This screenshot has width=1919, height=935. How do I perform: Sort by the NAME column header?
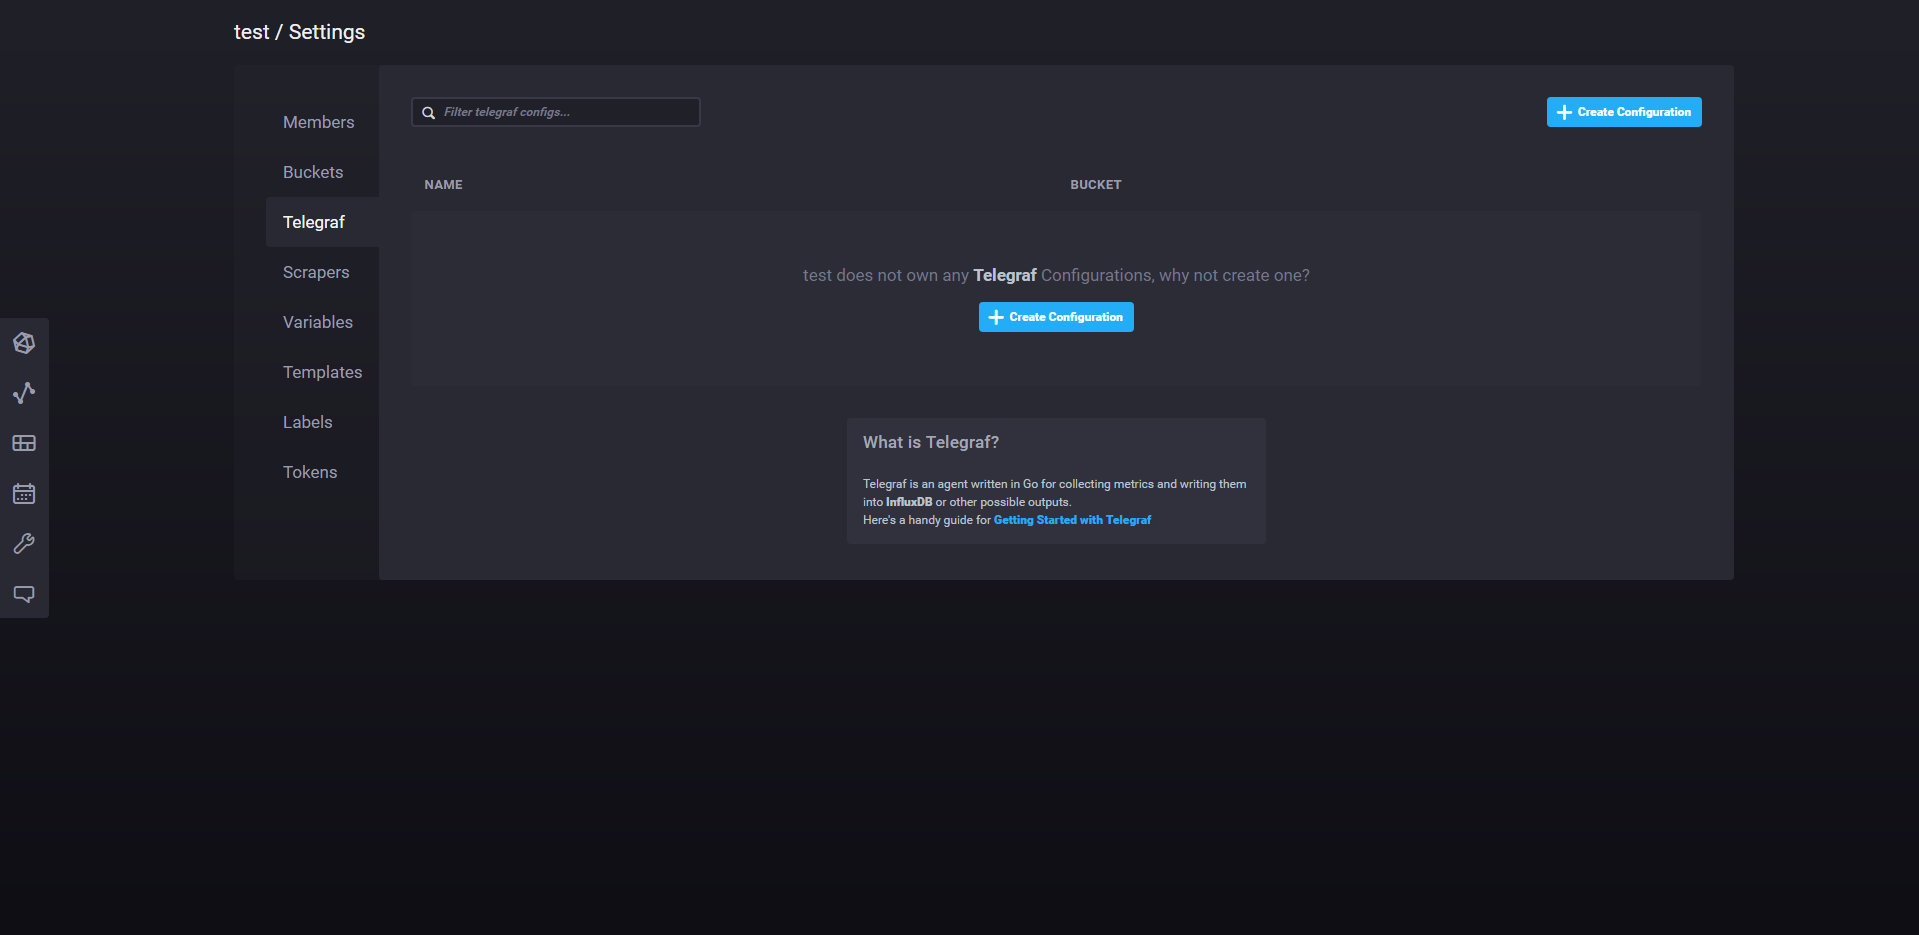click(x=443, y=185)
